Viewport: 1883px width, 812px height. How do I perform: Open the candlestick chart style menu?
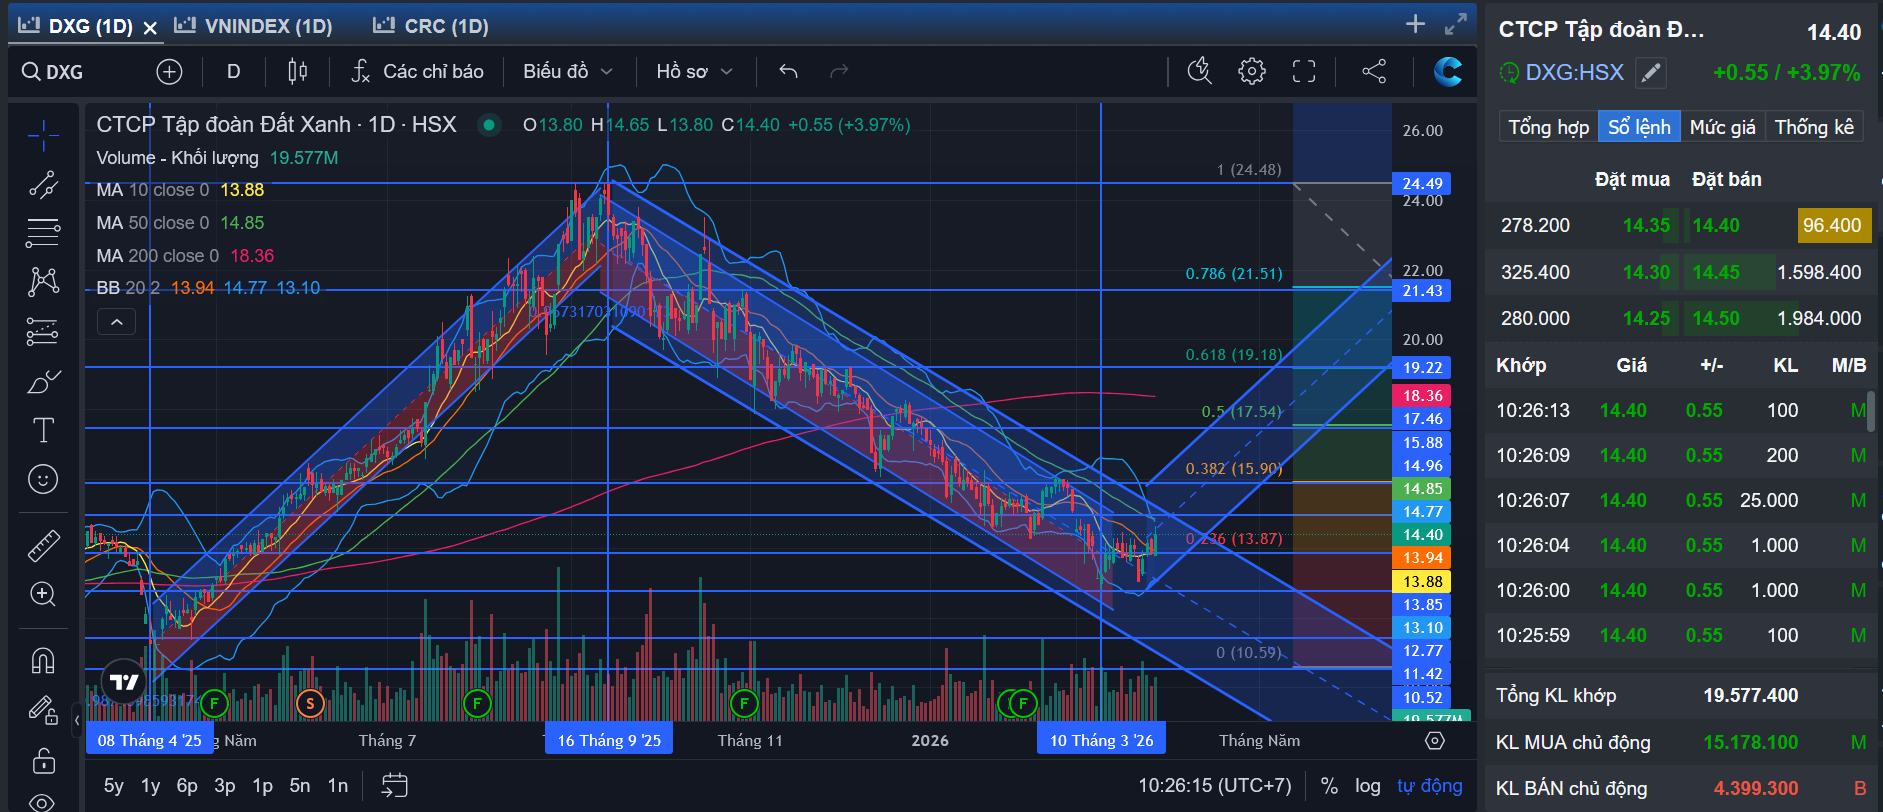[x=297, y=71]
